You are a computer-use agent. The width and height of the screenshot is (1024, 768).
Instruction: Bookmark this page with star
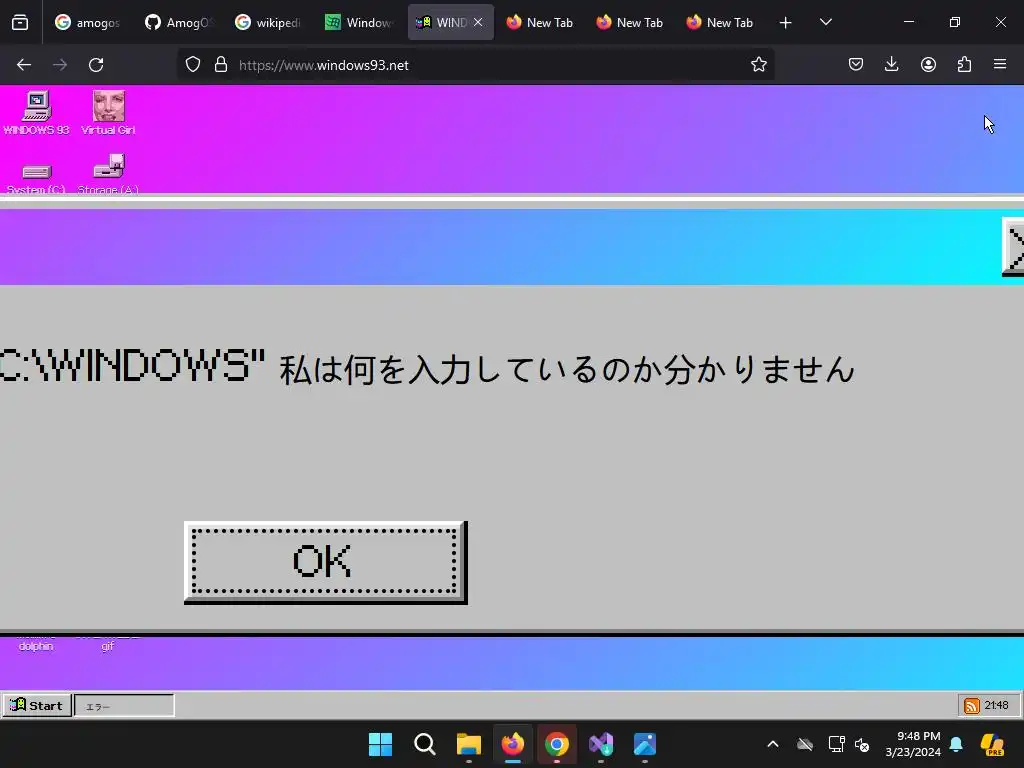pyautogui.click(x=758, y=65)
